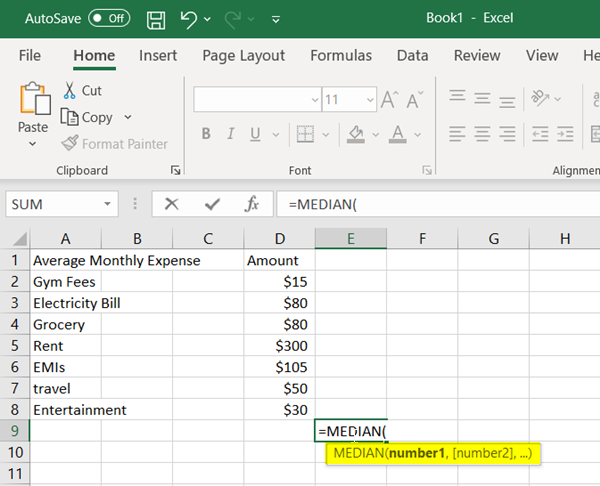Viewport: 600px width, 486px height.
Task: Toggle AutoSave switch
Action: point(109,19)
